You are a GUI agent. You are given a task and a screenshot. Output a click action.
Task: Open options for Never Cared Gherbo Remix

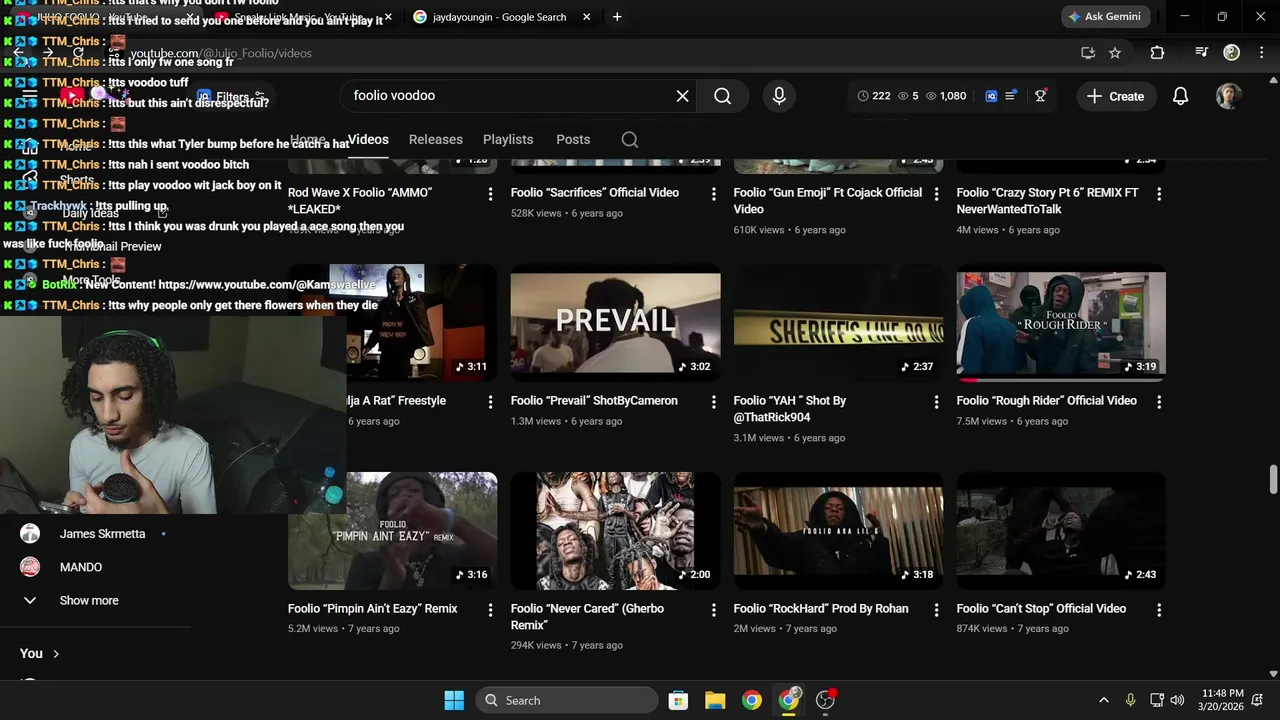[713, 610]
